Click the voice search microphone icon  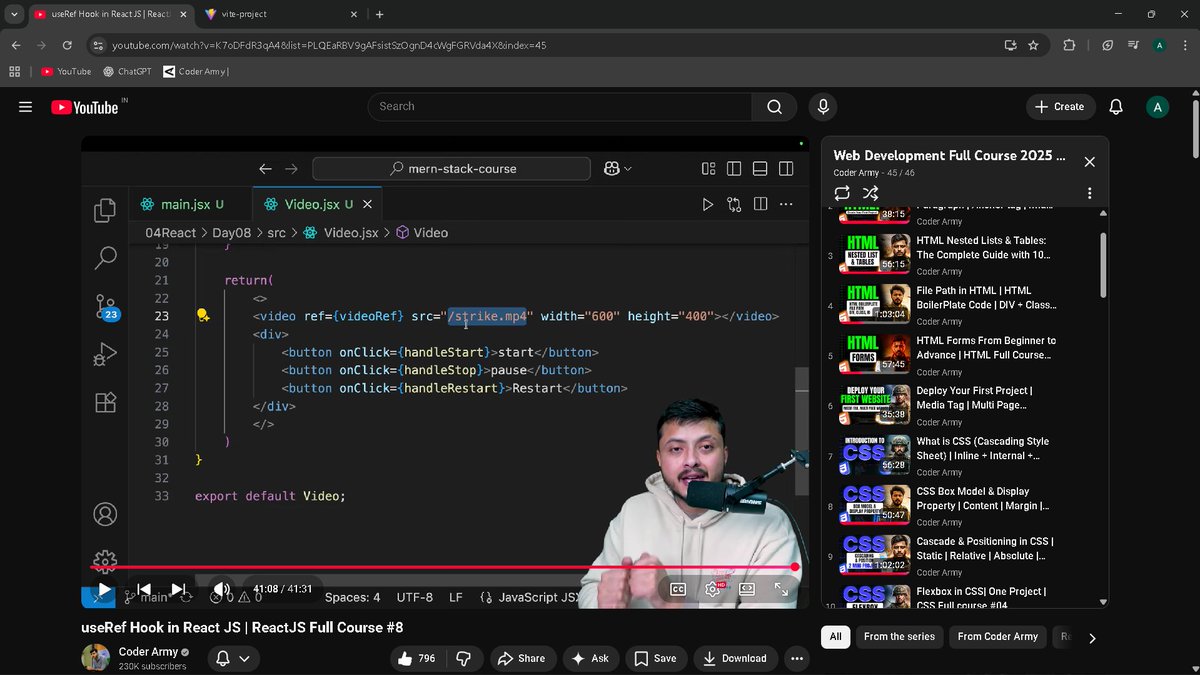(822, 106)
